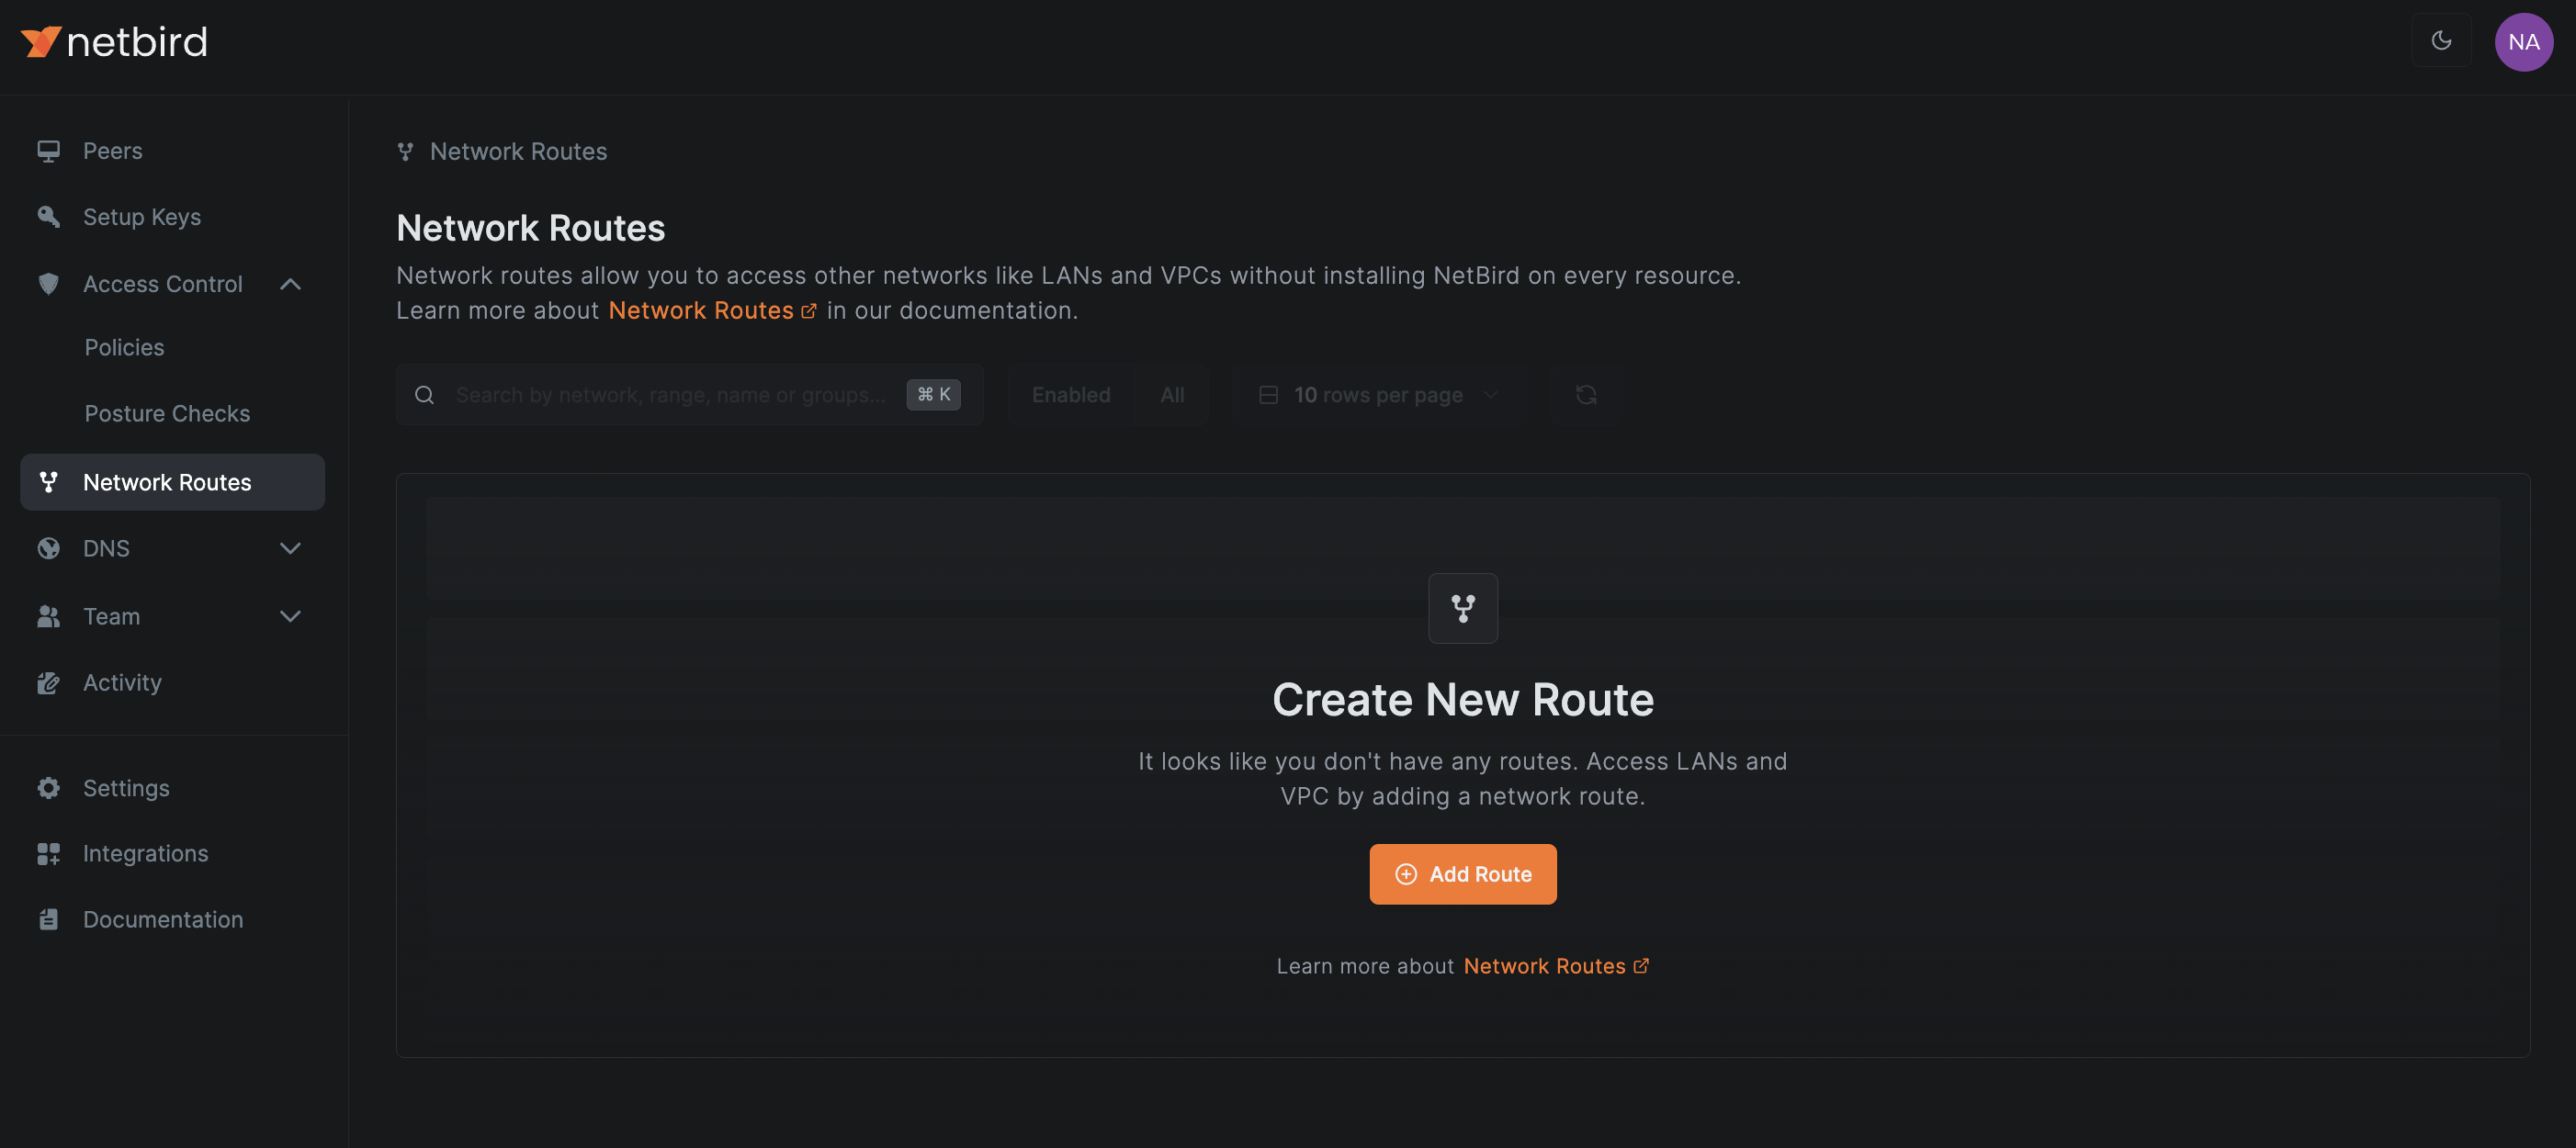Click the Access Control shield icon
The height and width of the screenshot is (1148, 2576).
48,284
